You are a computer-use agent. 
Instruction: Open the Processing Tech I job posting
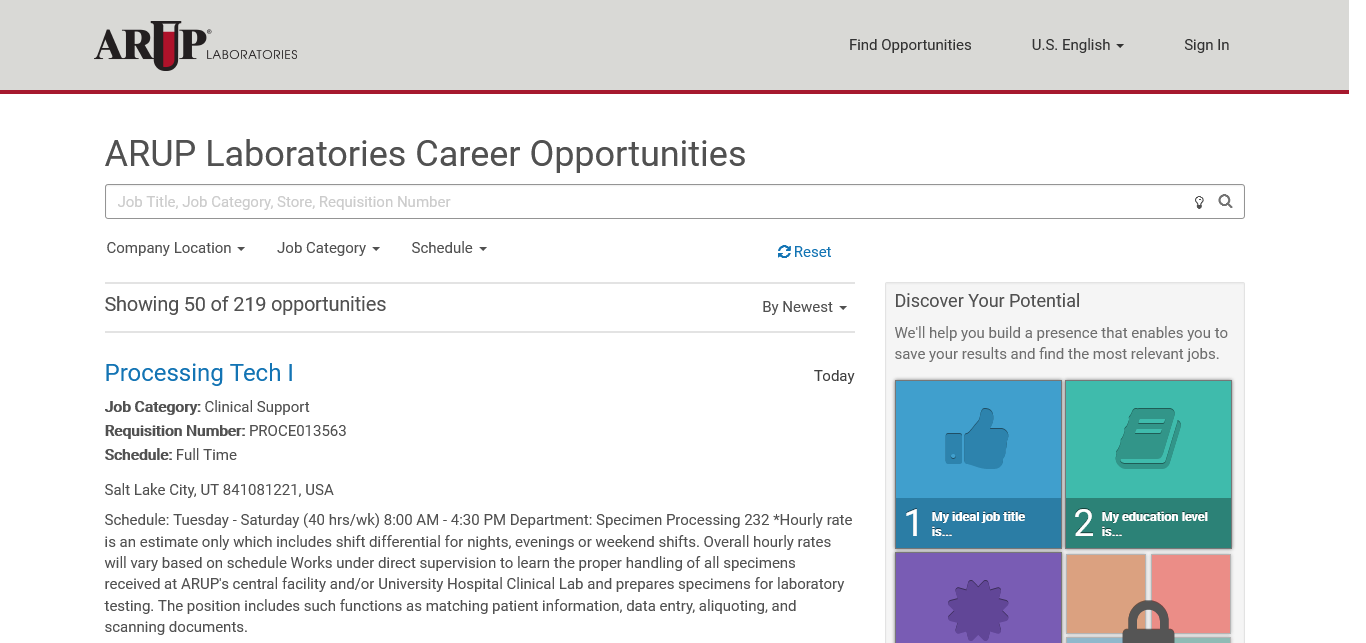199,373
